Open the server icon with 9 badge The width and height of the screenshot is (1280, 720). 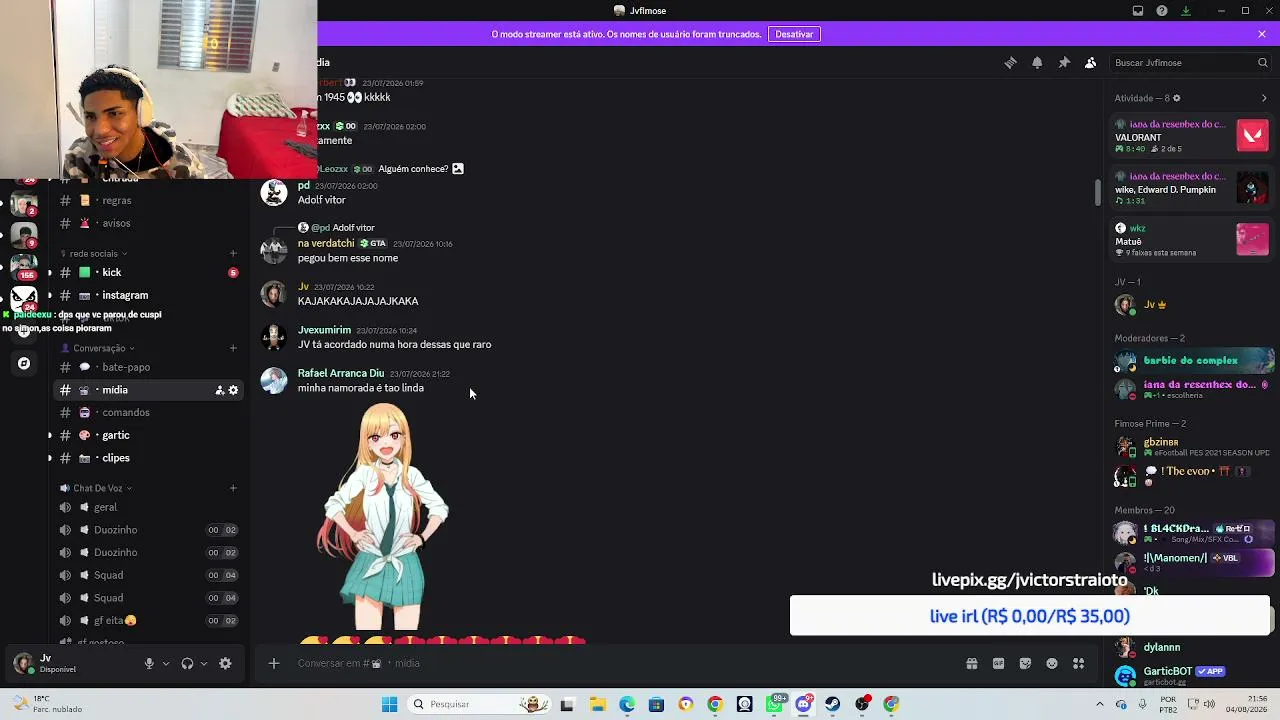(24, 236)
